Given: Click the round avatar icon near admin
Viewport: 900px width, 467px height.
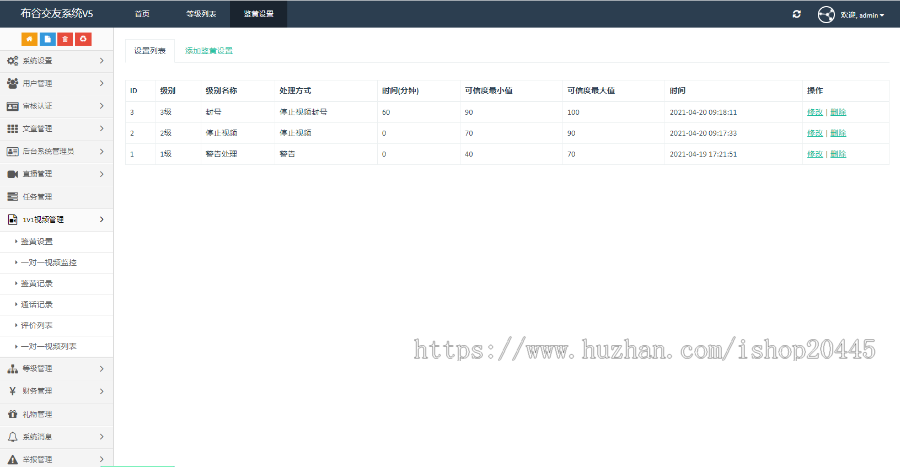Looking at the screenshot, I should [x=826, y=14].
